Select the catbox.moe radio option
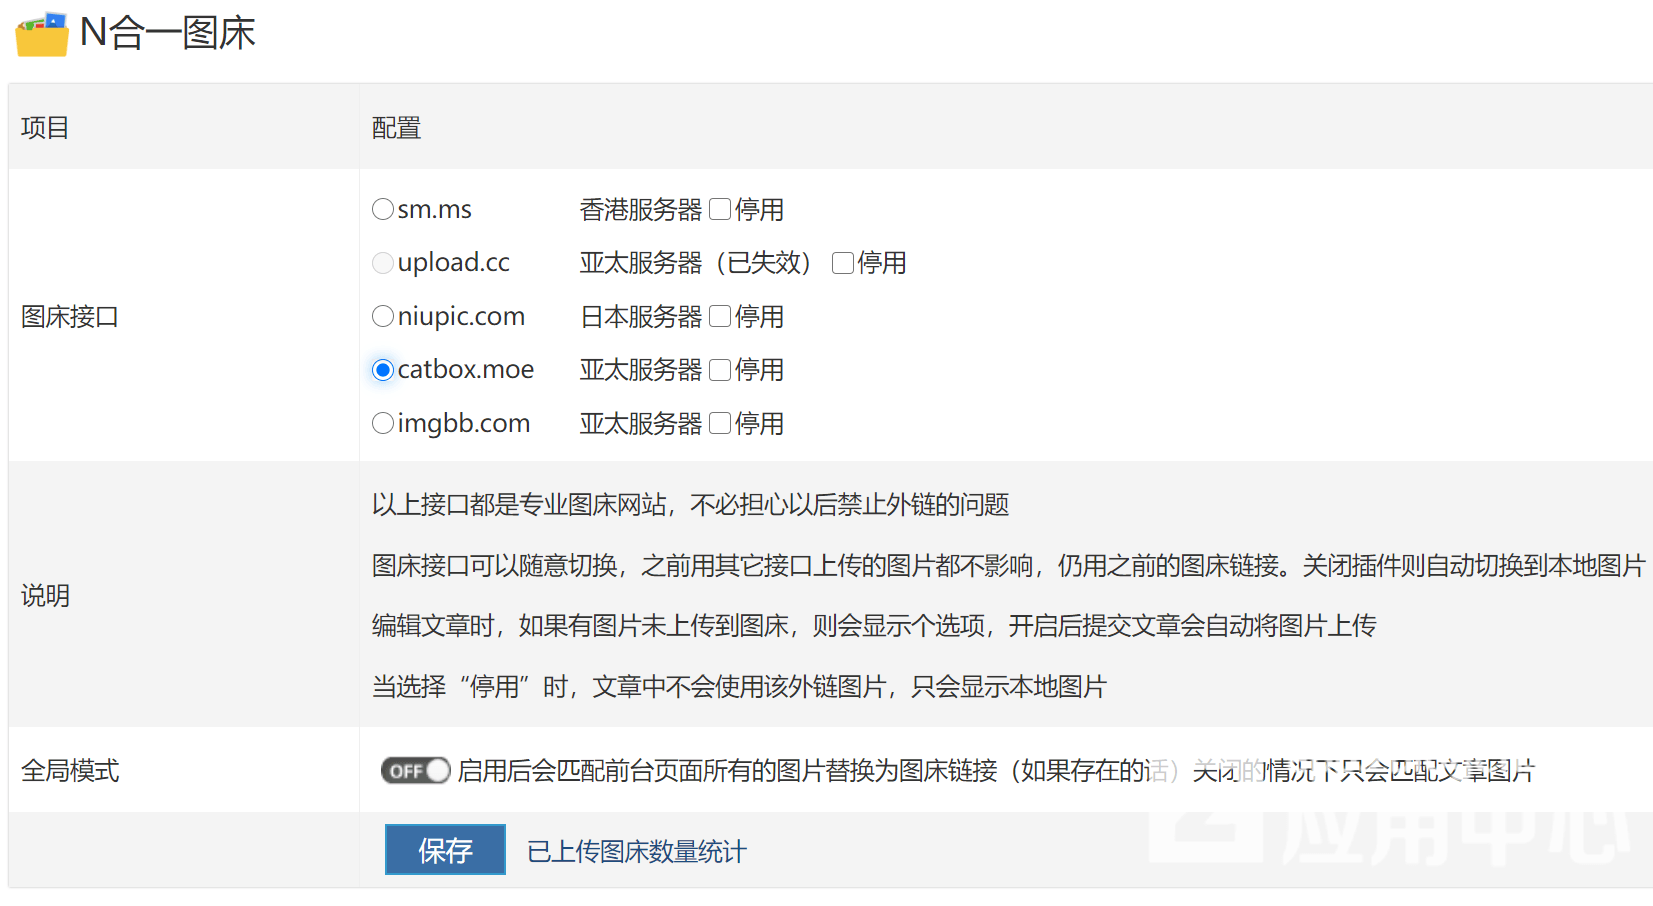 [383, 370]
